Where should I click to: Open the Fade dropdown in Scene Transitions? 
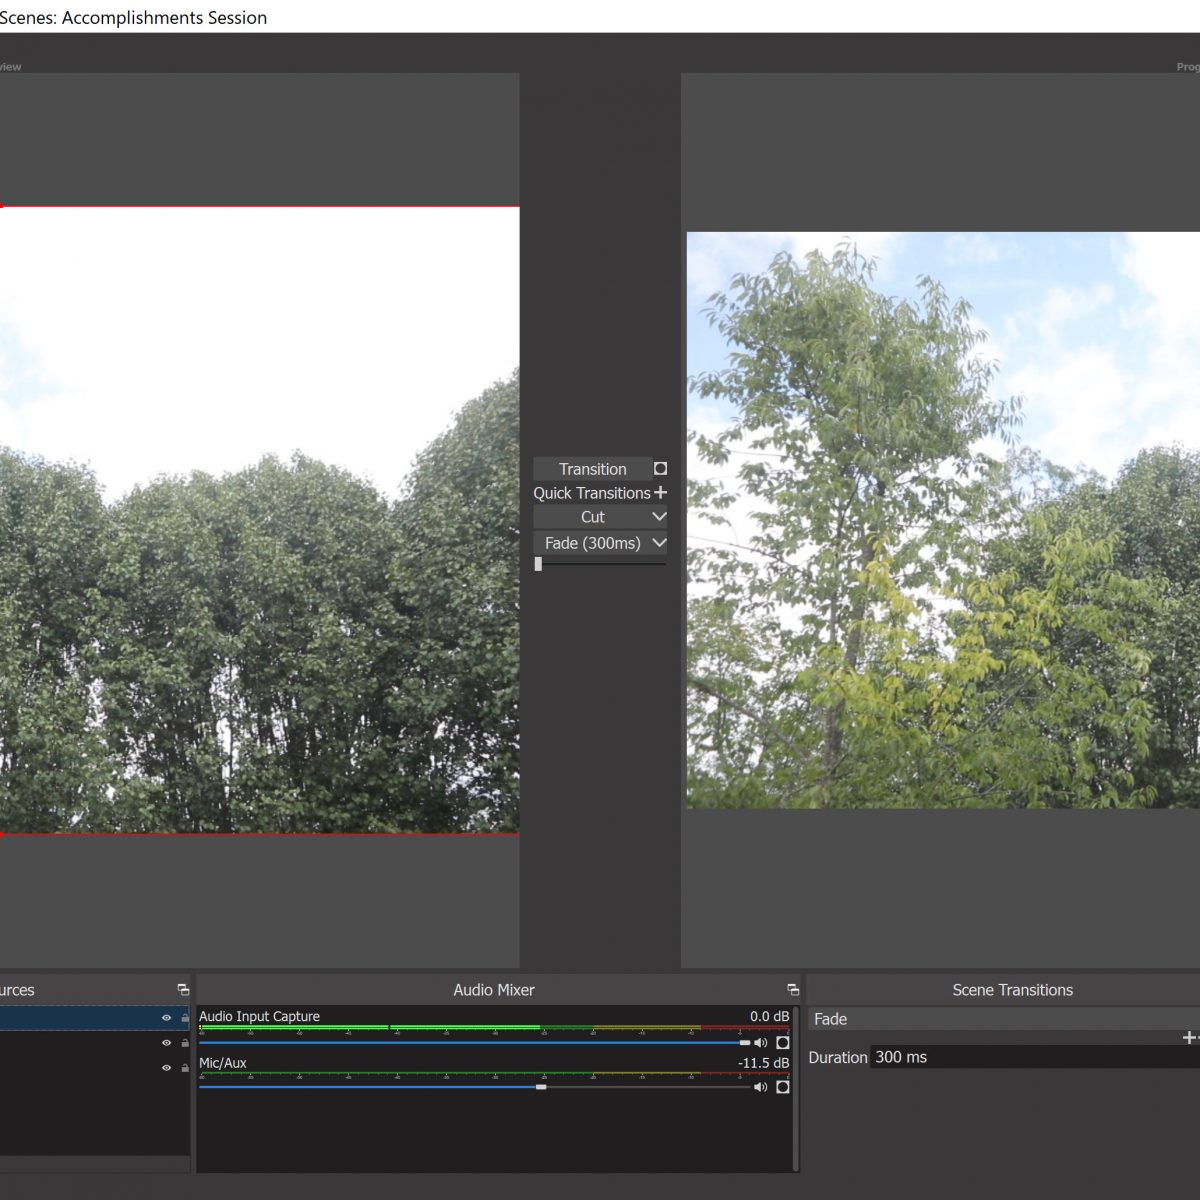pos(1000,1019)
